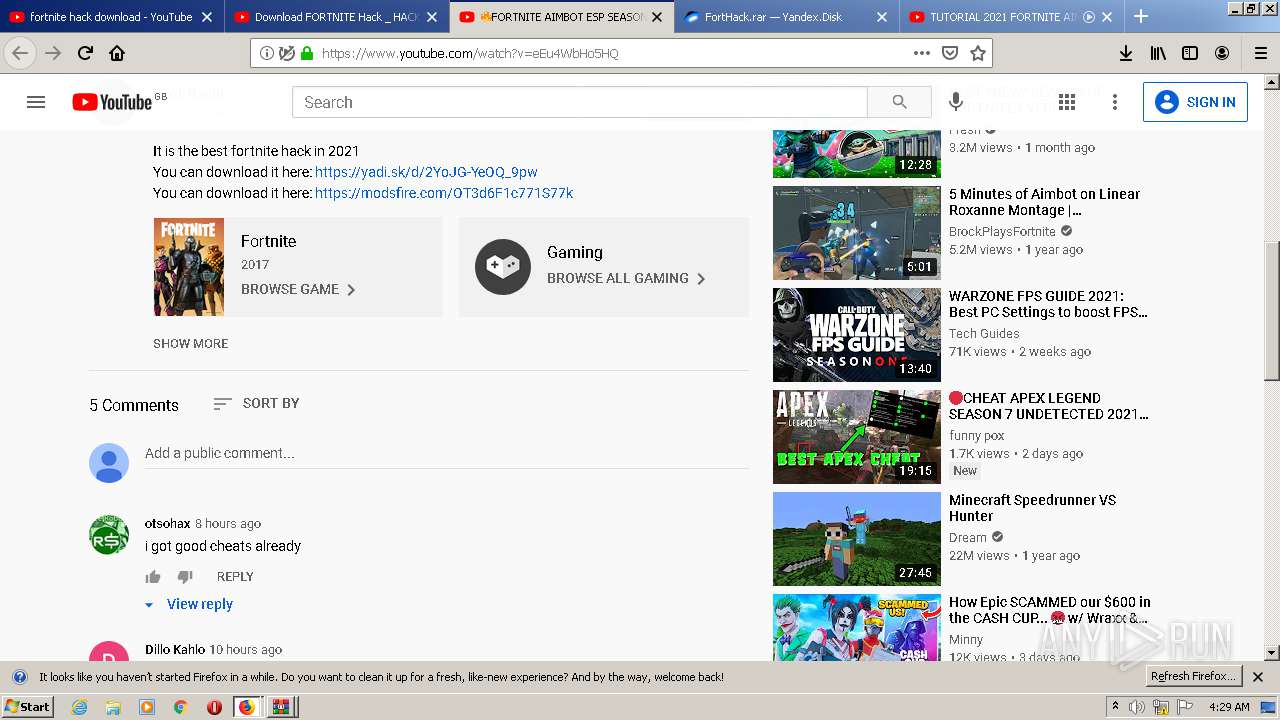The image size is (1280, 720).
Task: Dismiss the Firefox refresh notification bar
Action: click(x=1258, y=677)
